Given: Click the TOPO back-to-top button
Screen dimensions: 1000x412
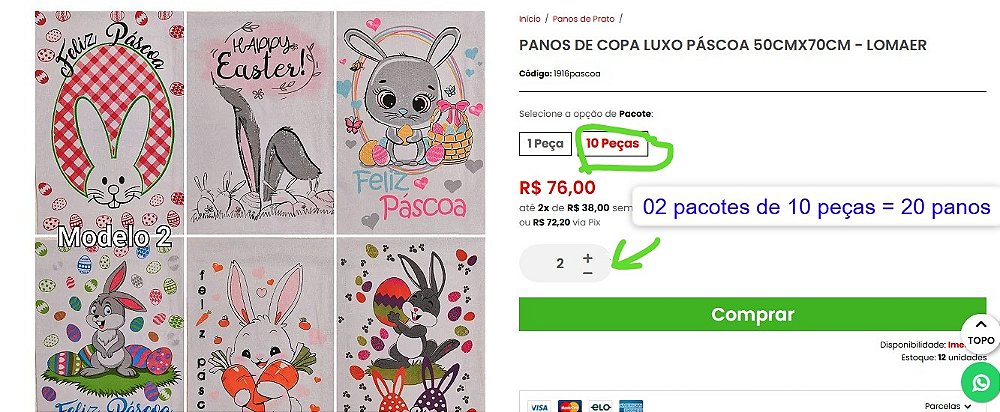Looking at the screenshot, I should click(980, 332).
